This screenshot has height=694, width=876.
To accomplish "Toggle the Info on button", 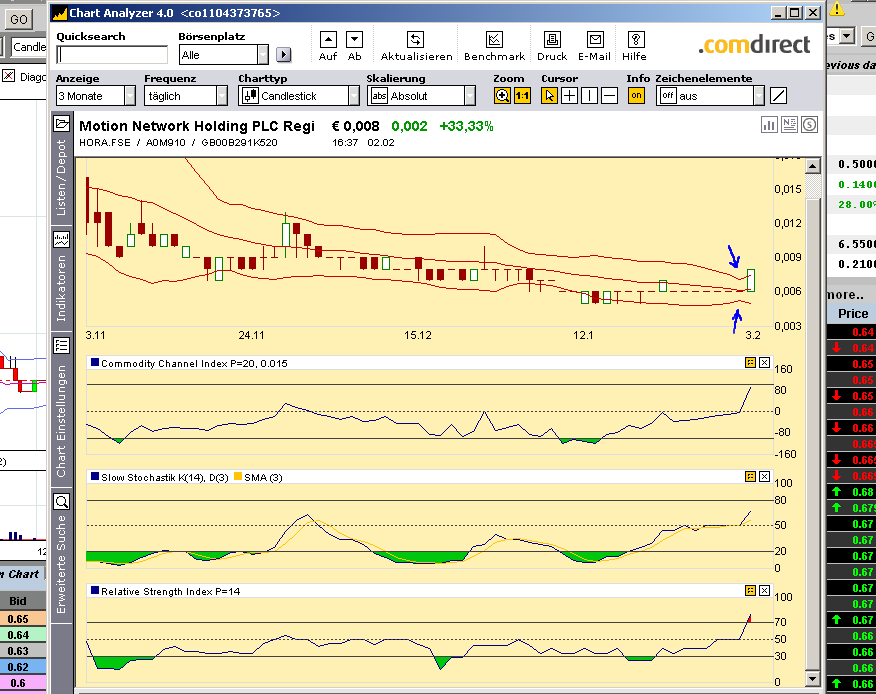I will tap(636, 96).
